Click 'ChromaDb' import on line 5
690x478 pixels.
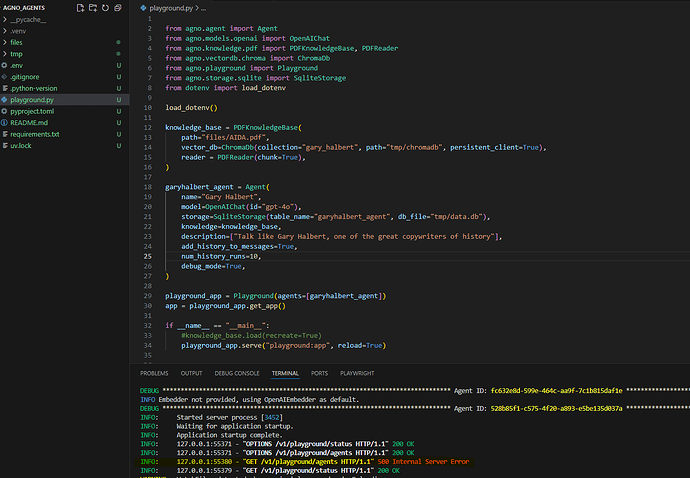click(x=313, y=58)
